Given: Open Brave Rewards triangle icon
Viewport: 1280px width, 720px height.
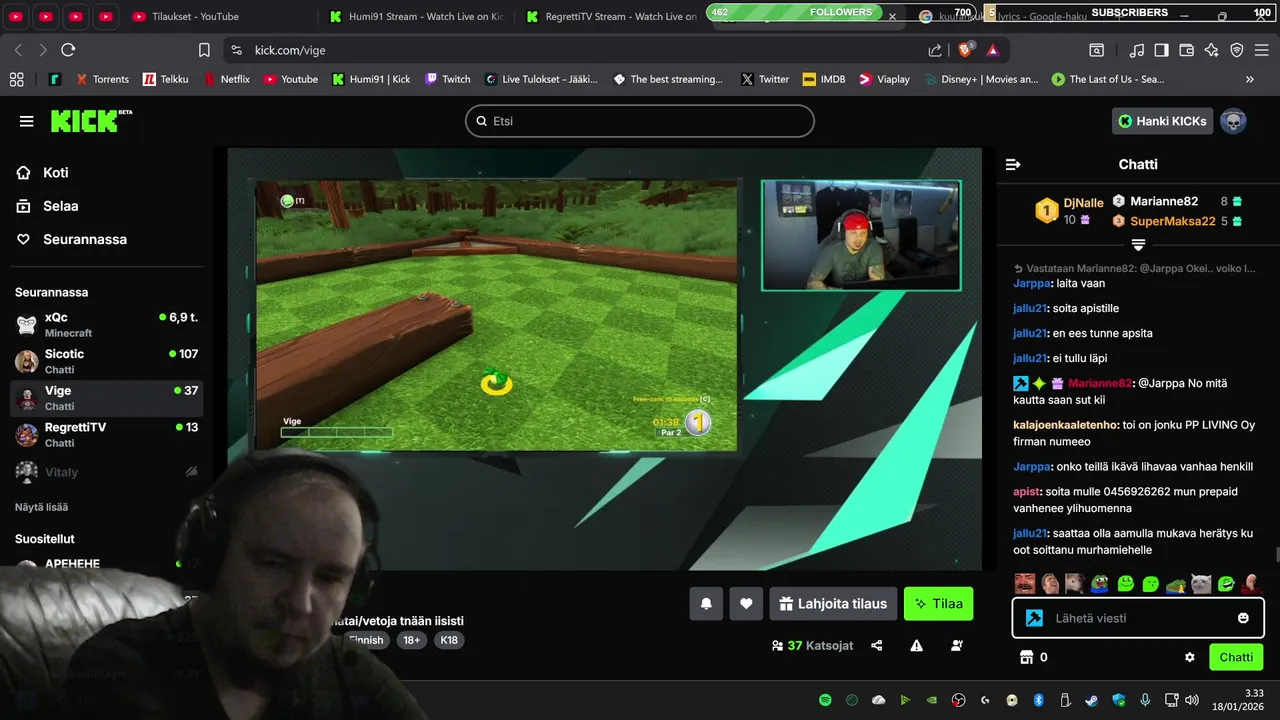Looking at the screenshot, I should click(993, 50).
